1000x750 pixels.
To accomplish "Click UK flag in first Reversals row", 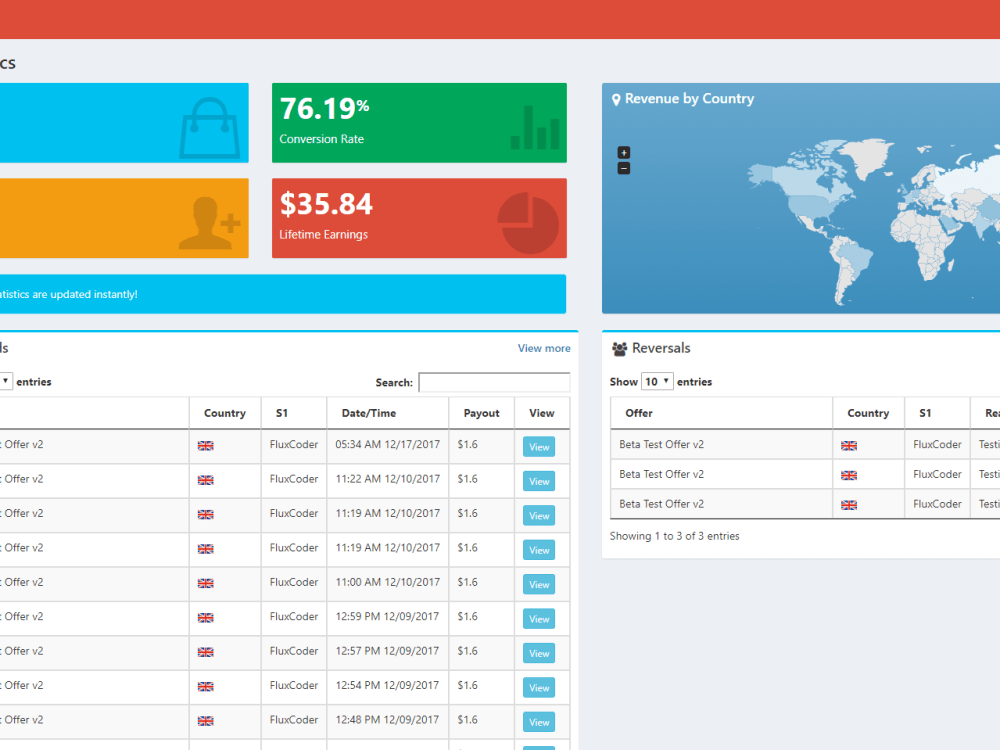I will pos(849,446).
